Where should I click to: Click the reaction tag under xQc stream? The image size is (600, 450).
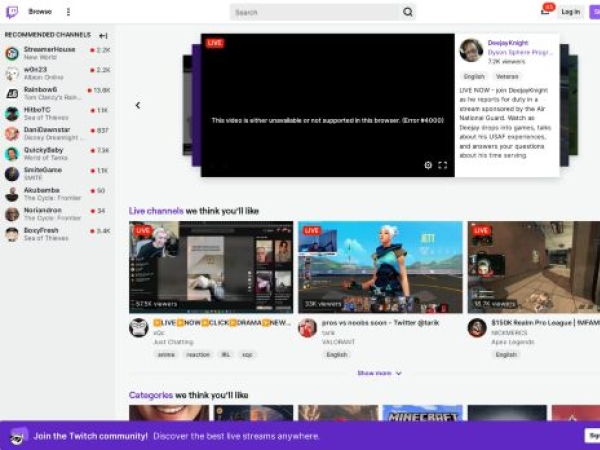coord(198,355)
